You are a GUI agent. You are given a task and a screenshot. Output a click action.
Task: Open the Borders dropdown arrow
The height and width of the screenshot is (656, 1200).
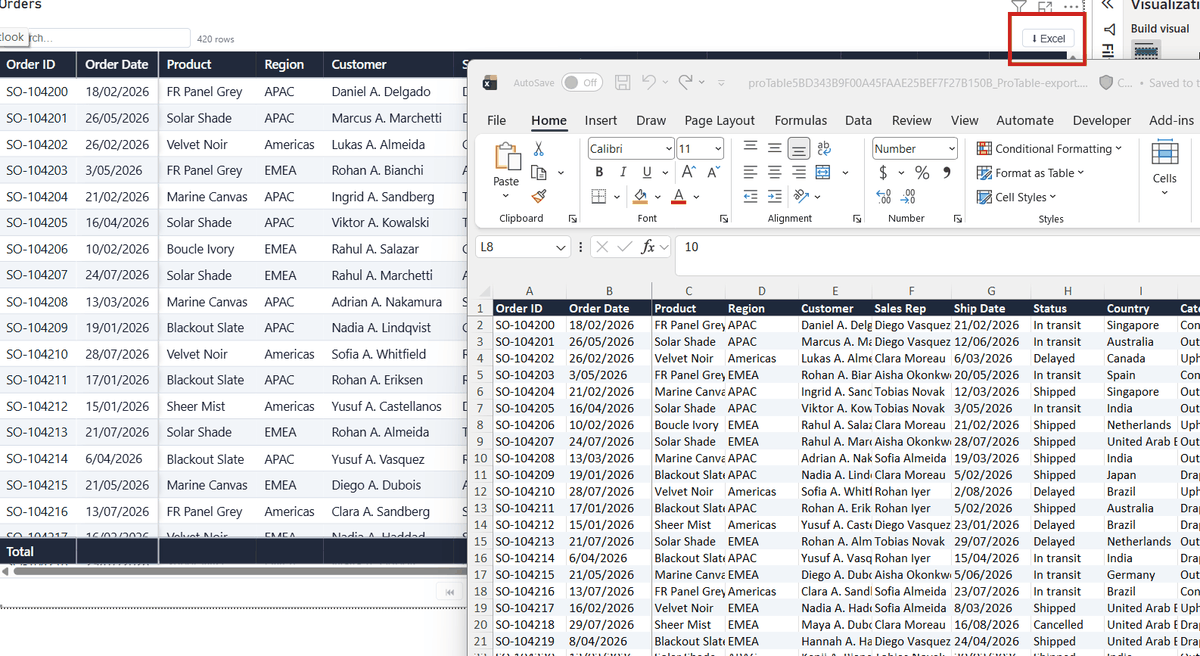tap(615, 197)
